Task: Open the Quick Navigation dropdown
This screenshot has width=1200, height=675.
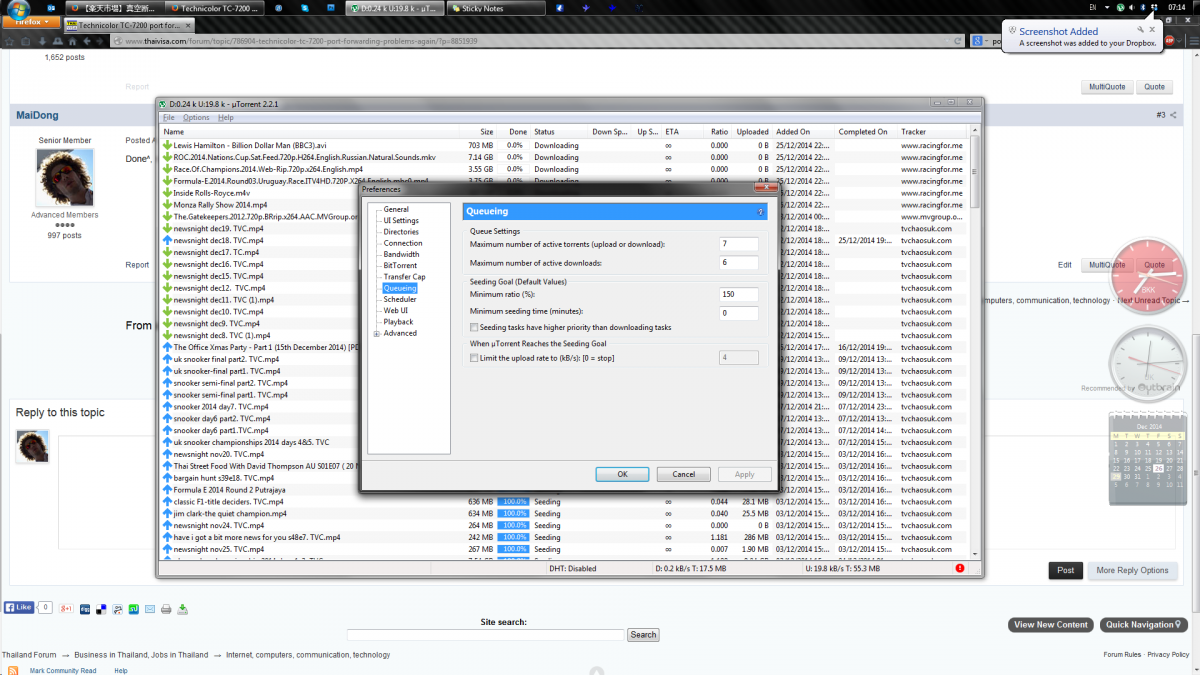Action: pos(1145,625)
